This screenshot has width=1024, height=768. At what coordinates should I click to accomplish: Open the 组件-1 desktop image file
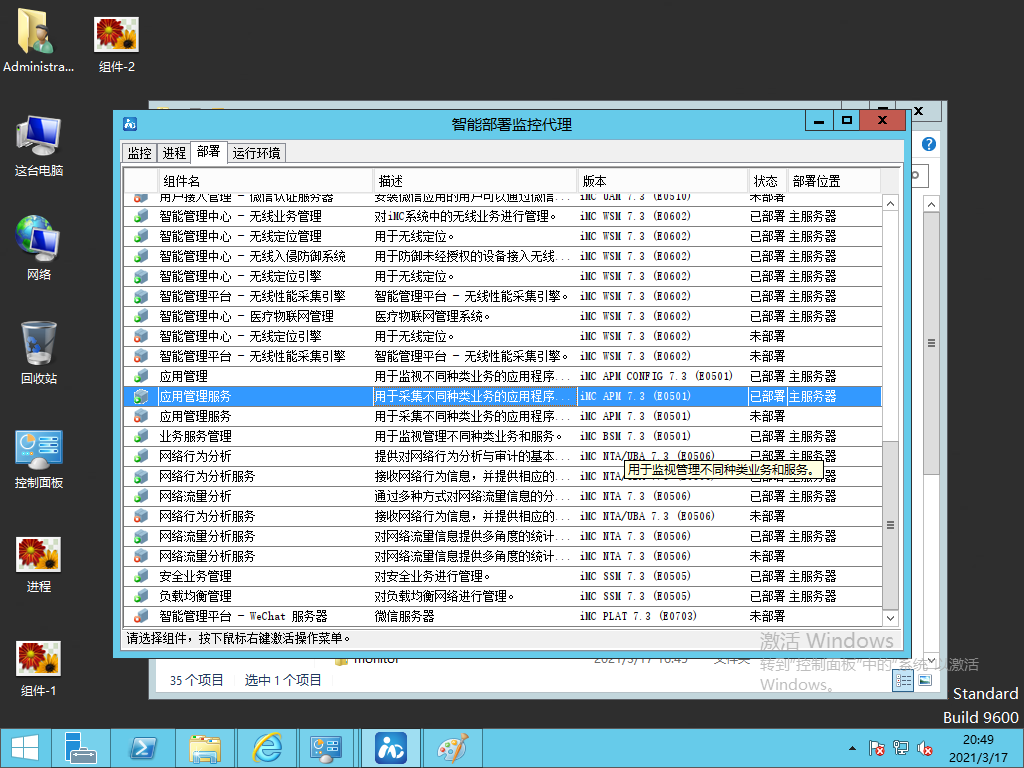pos(39,669)
